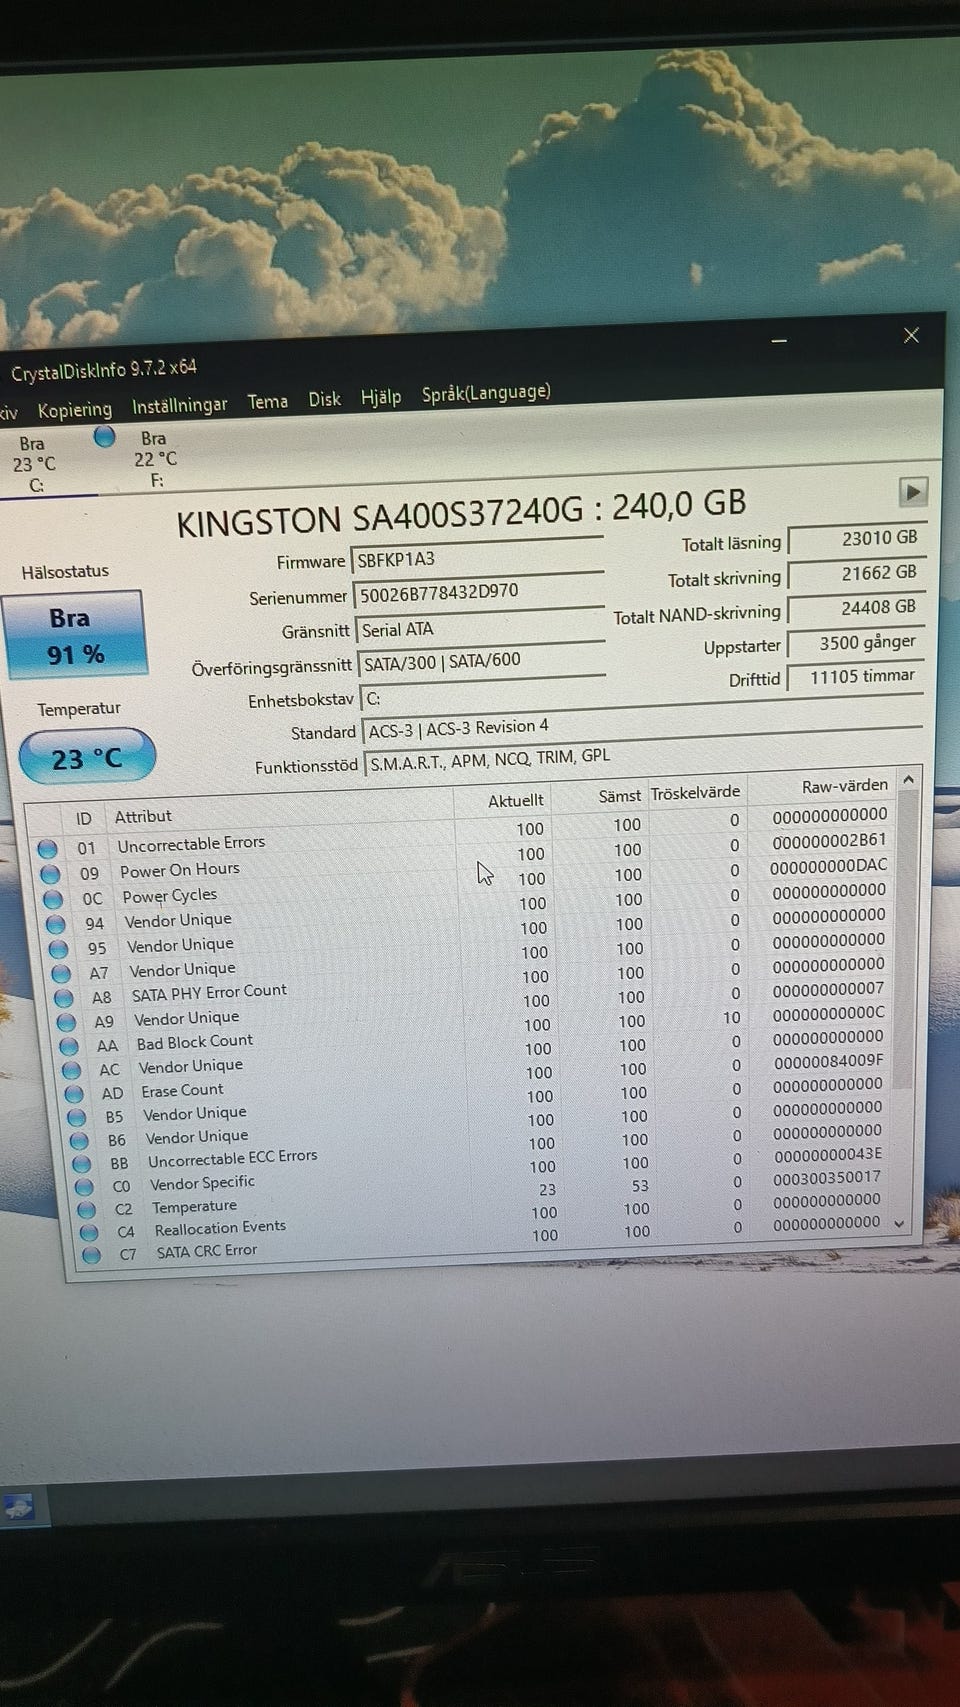The image size is (960, 1707).
Task: Click status icon of Temperature row
Action: 87,1210
